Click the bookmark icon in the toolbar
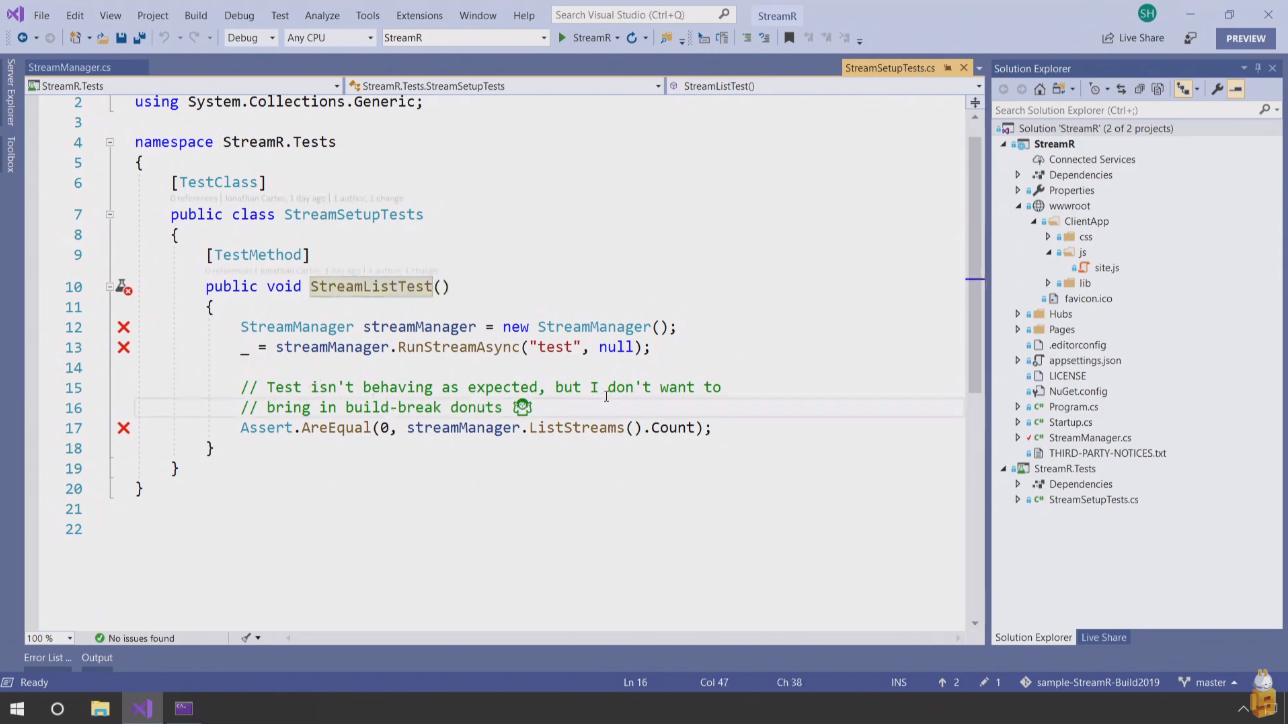 [x=789, y=38]
